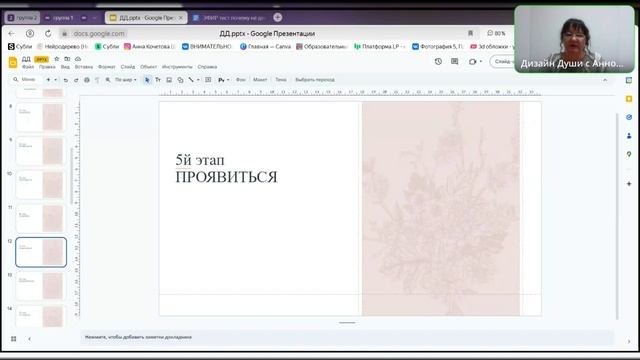Open the Главная — Canva bookmark

tap(265, 47)
